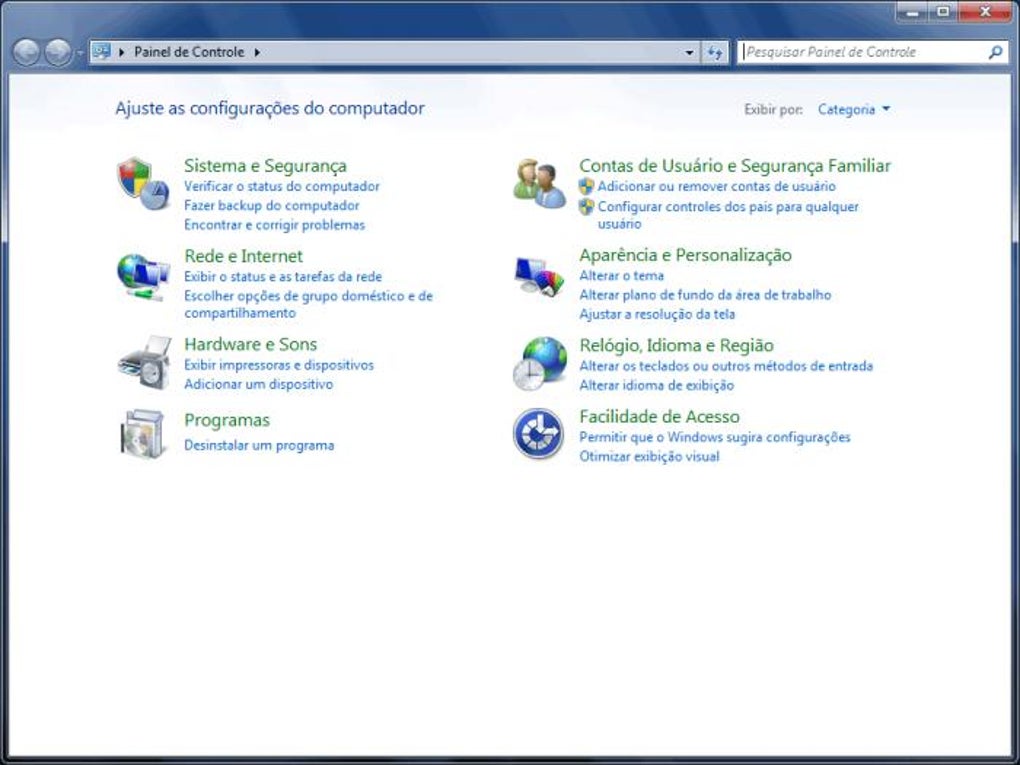Open Programas category heading
Viewport: 1020px width, 765px height.
tap(227, 420)
